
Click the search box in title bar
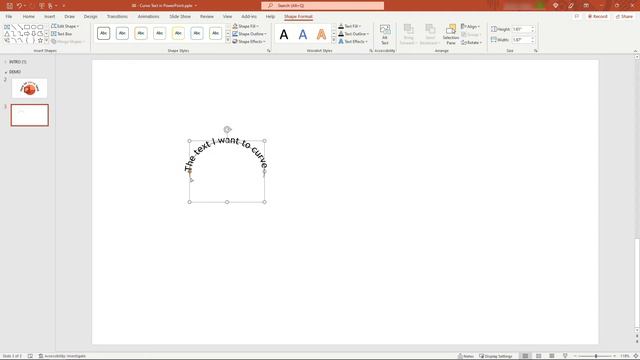[x=322, y=6]
